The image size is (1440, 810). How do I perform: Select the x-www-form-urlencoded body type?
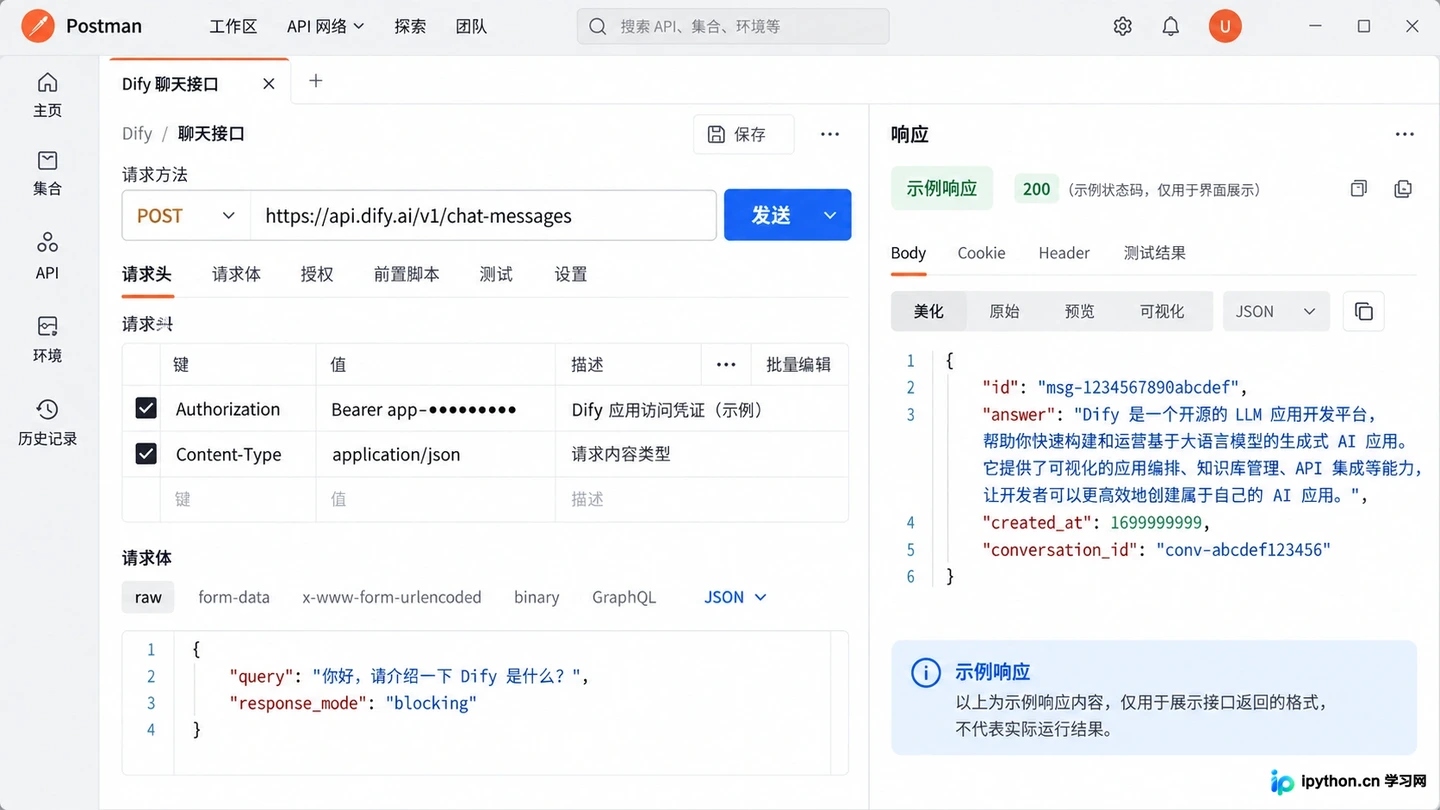[x=392, y=597]
